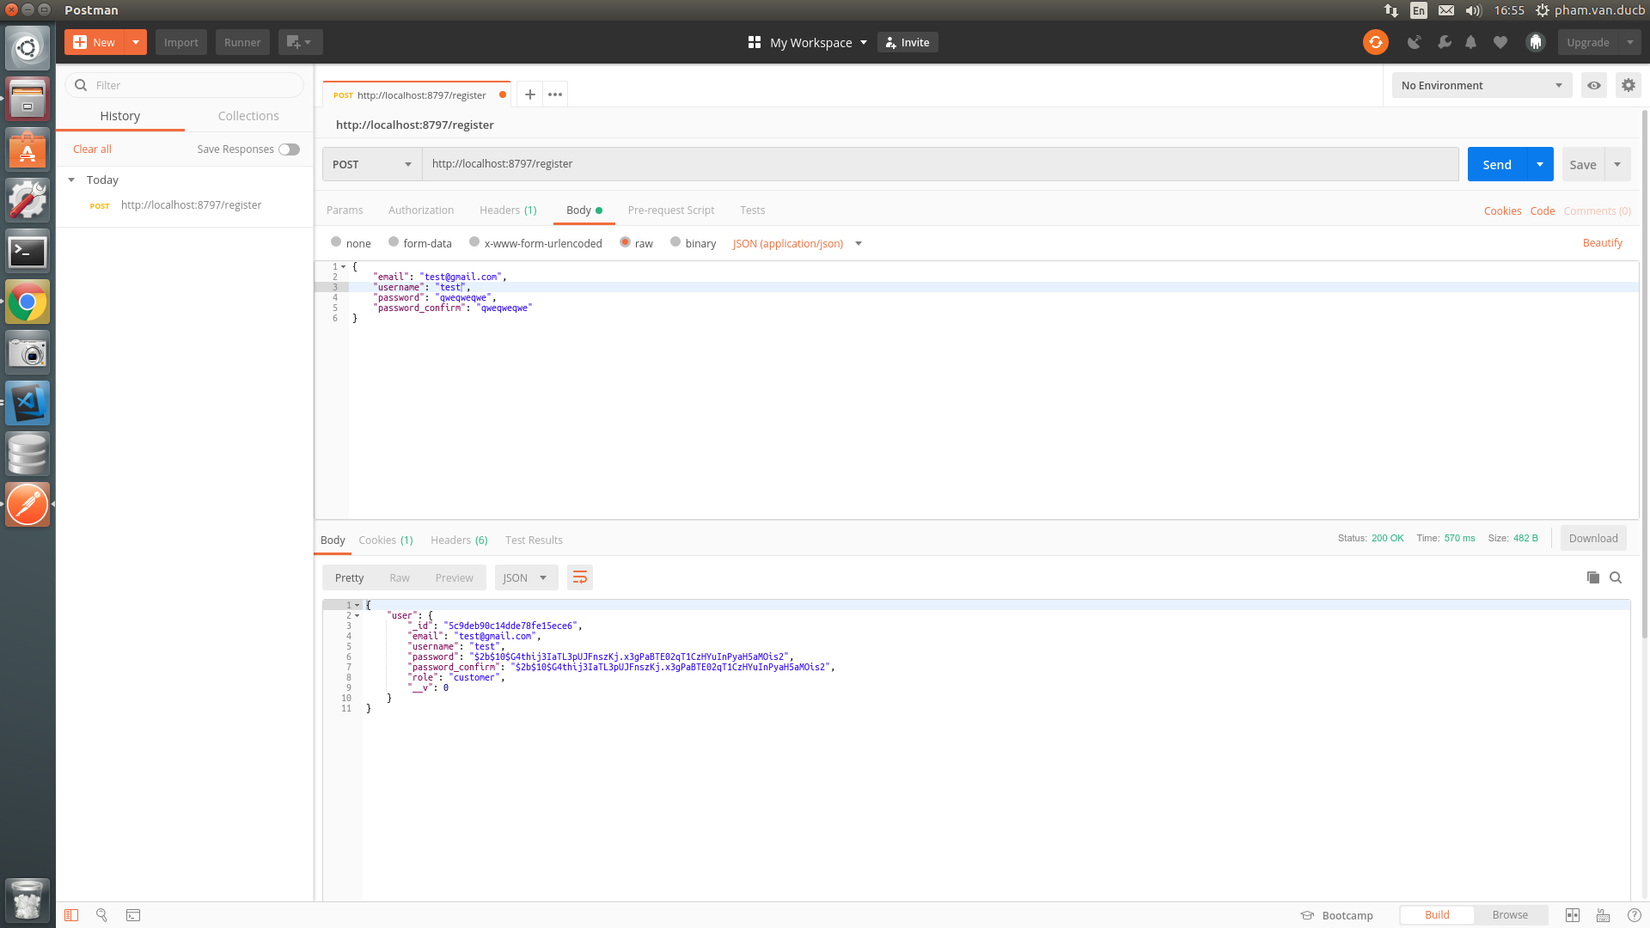Open new window dropdown button

pyautogui.click(x=300, y=42)
